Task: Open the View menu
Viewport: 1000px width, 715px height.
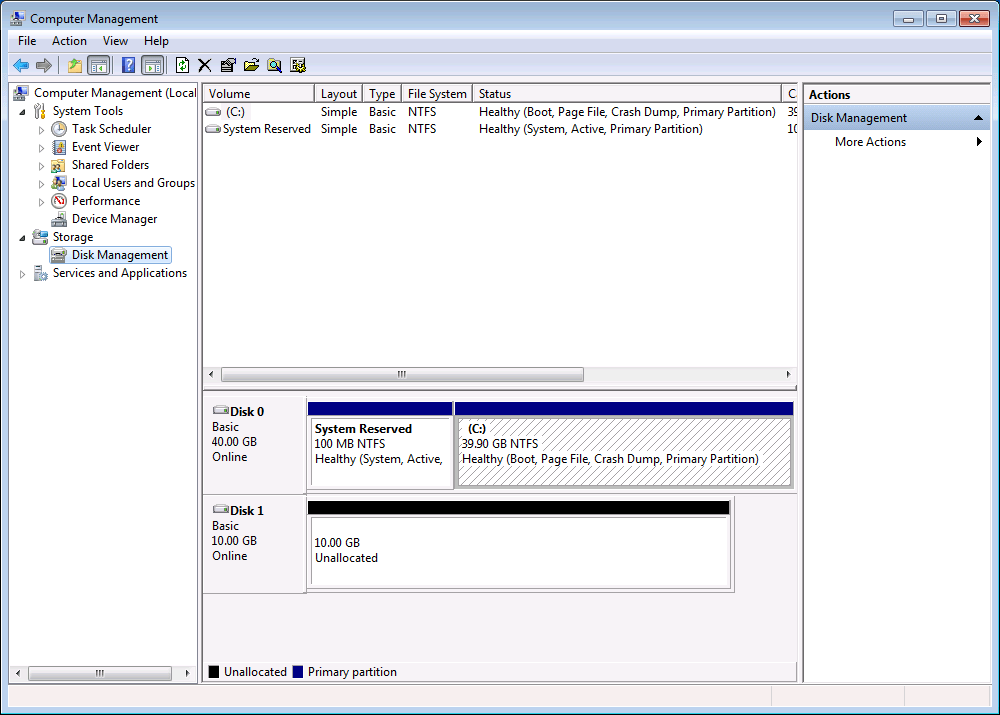Action: pyautogui.click(x=115, y=41)
